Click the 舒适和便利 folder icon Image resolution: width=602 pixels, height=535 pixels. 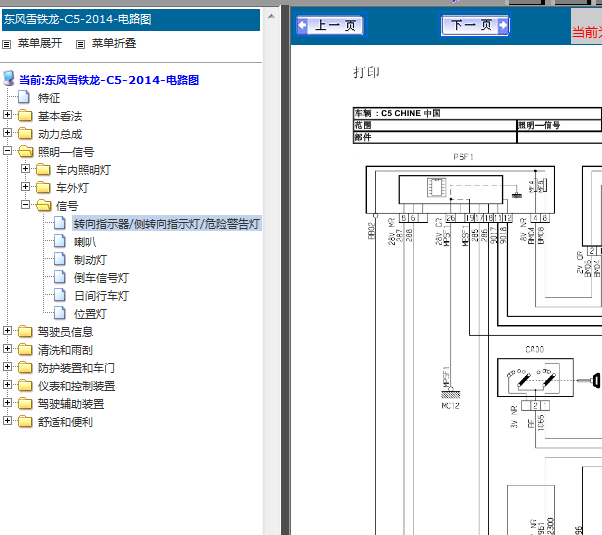click(x=25, y=421)
